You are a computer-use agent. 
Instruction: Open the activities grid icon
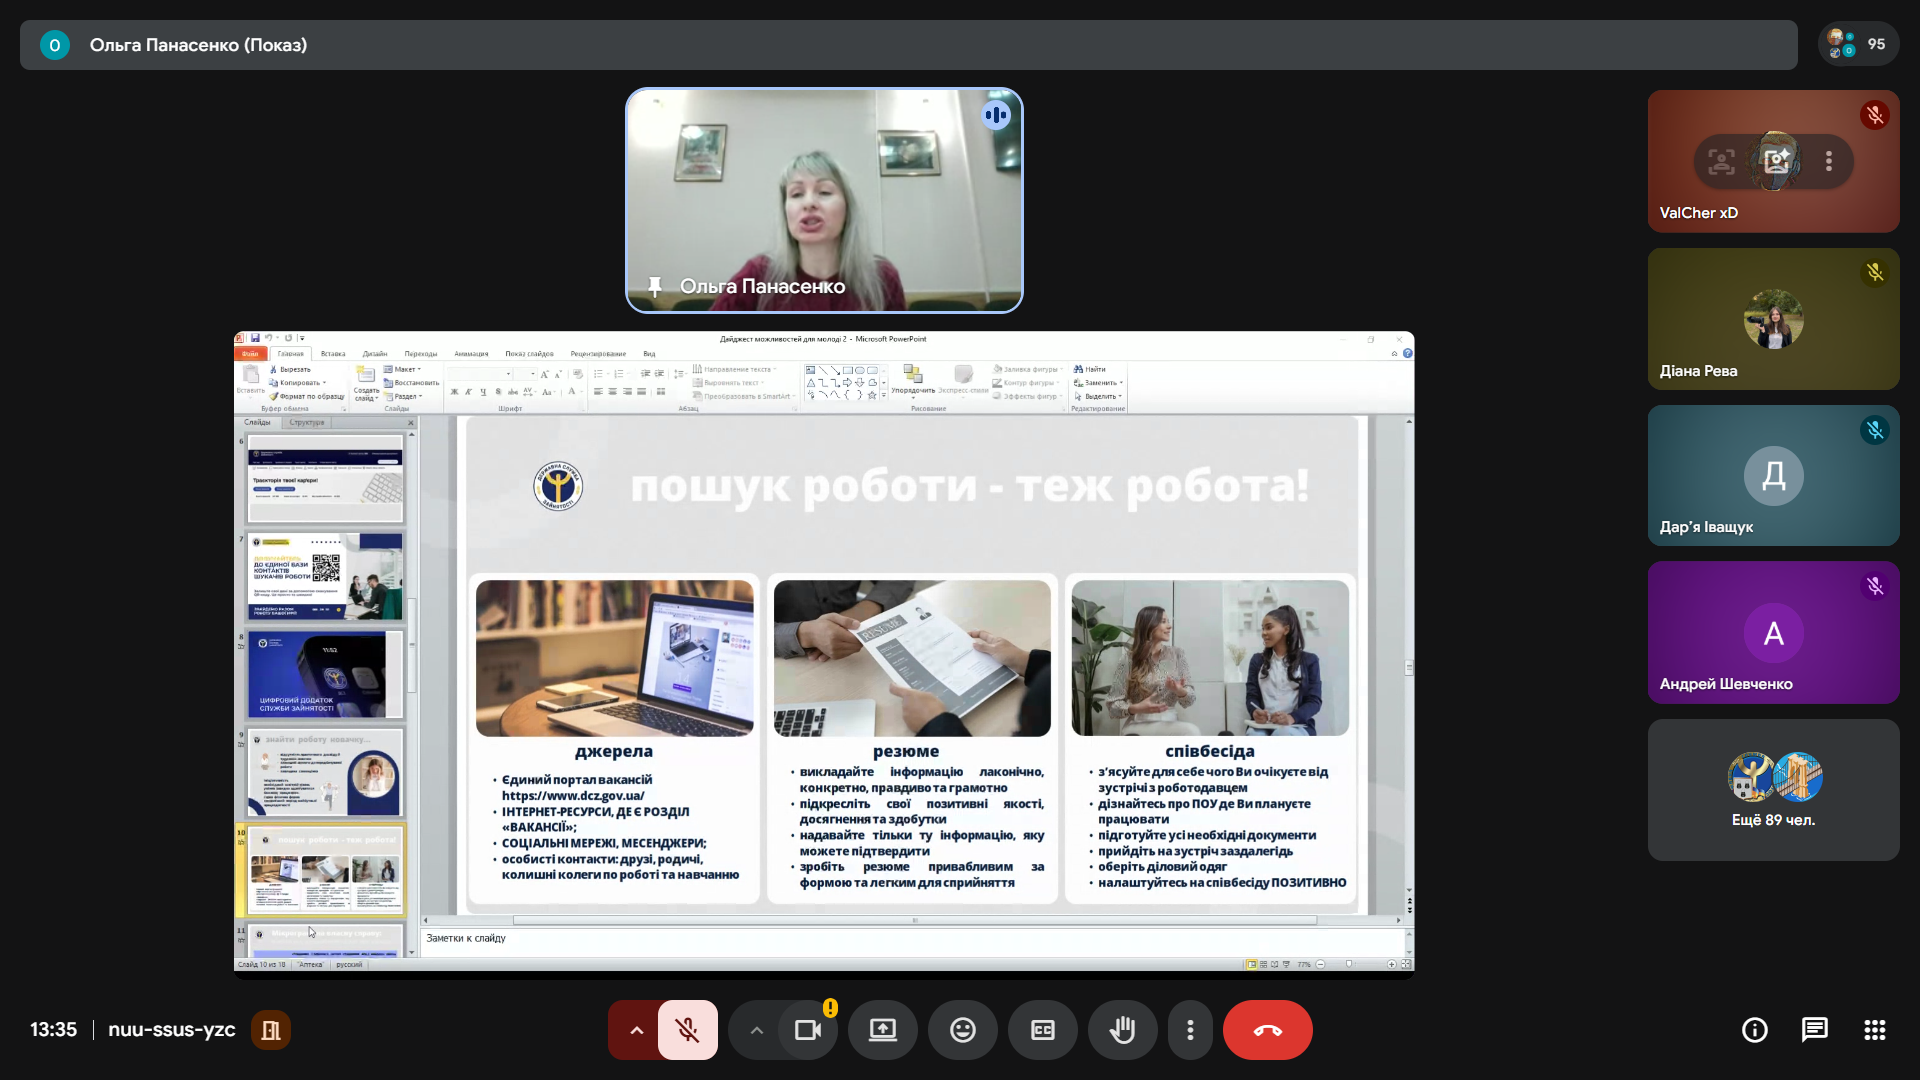point(1874,1030)
